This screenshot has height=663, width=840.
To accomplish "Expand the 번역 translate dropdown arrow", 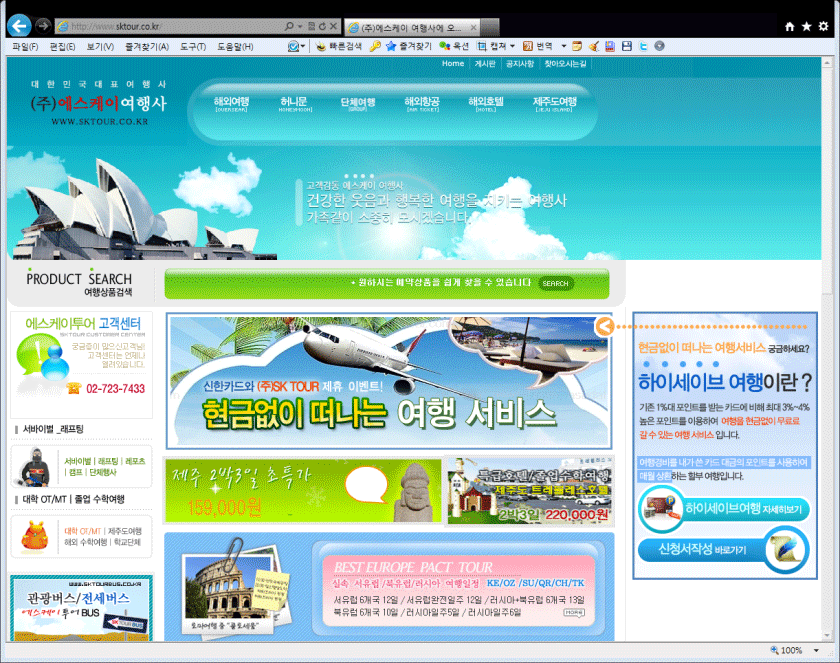I will (564, 47).
